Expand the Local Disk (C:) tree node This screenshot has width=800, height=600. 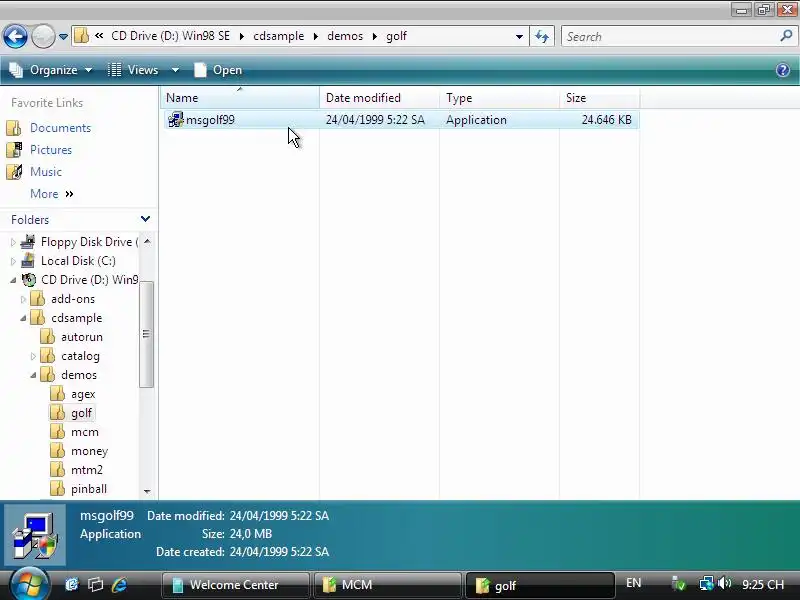tap(13, 261)
